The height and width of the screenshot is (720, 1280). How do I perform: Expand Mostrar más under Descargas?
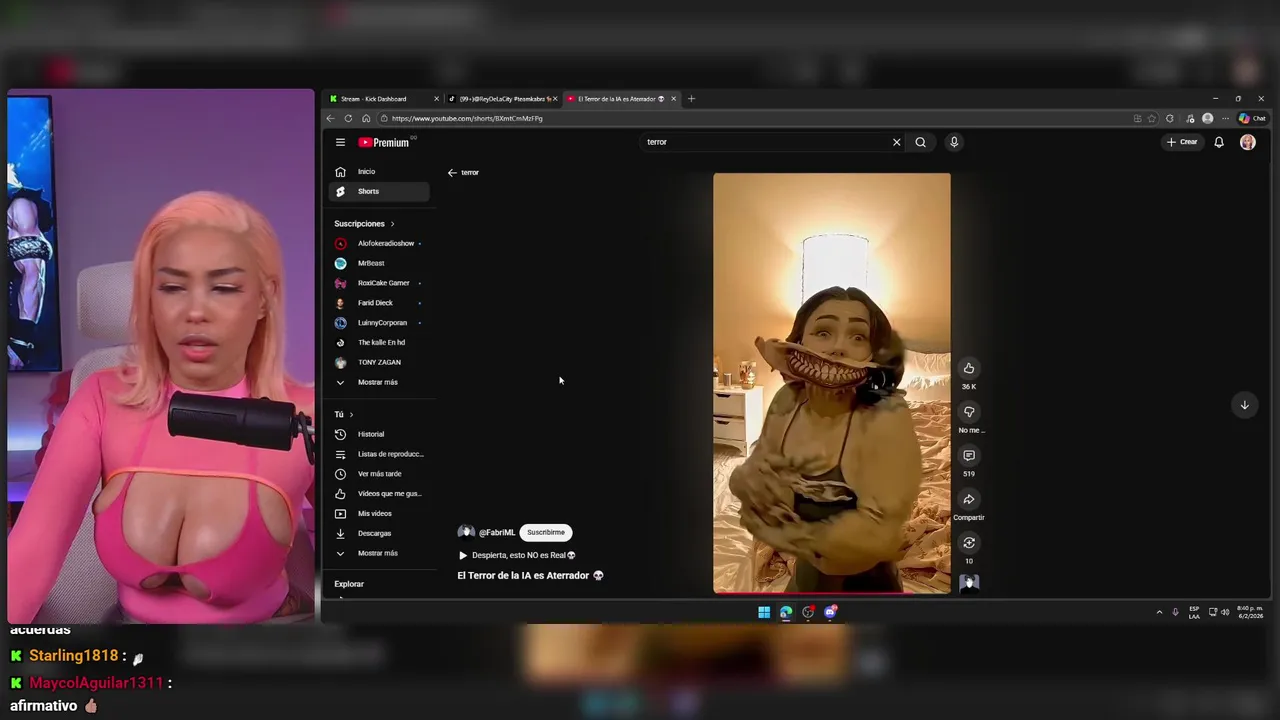(380, 553)
